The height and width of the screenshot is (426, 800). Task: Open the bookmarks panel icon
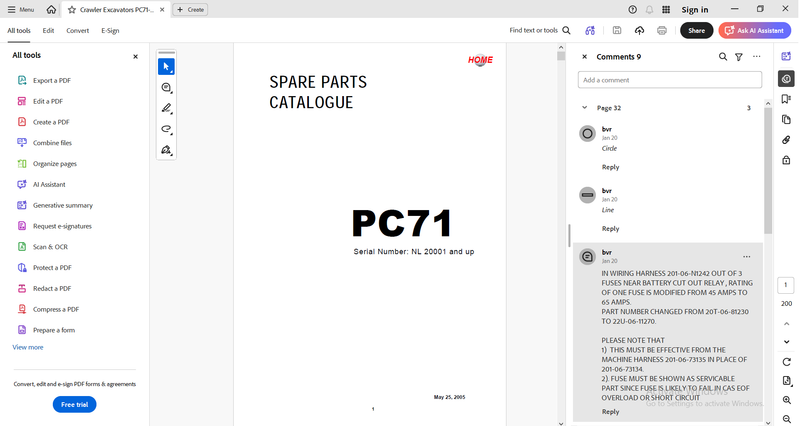pos(786,99)
